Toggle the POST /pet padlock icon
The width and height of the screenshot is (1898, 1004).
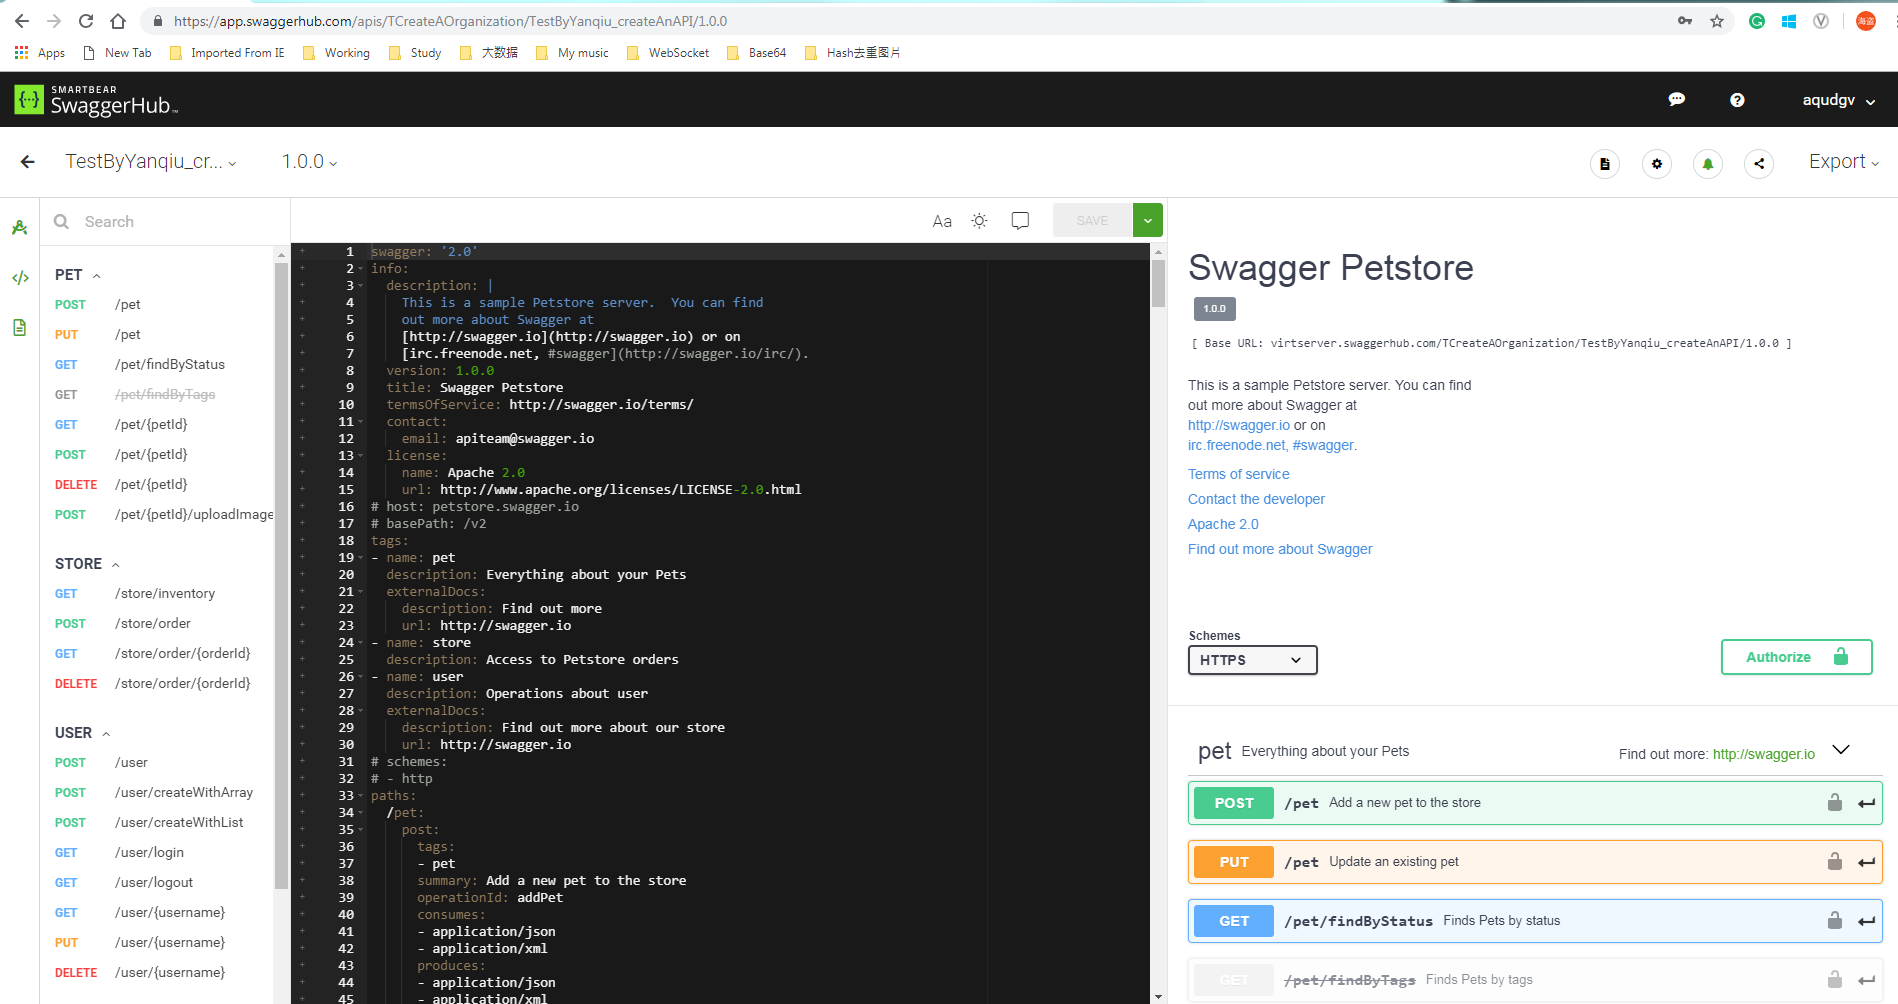1835,802
